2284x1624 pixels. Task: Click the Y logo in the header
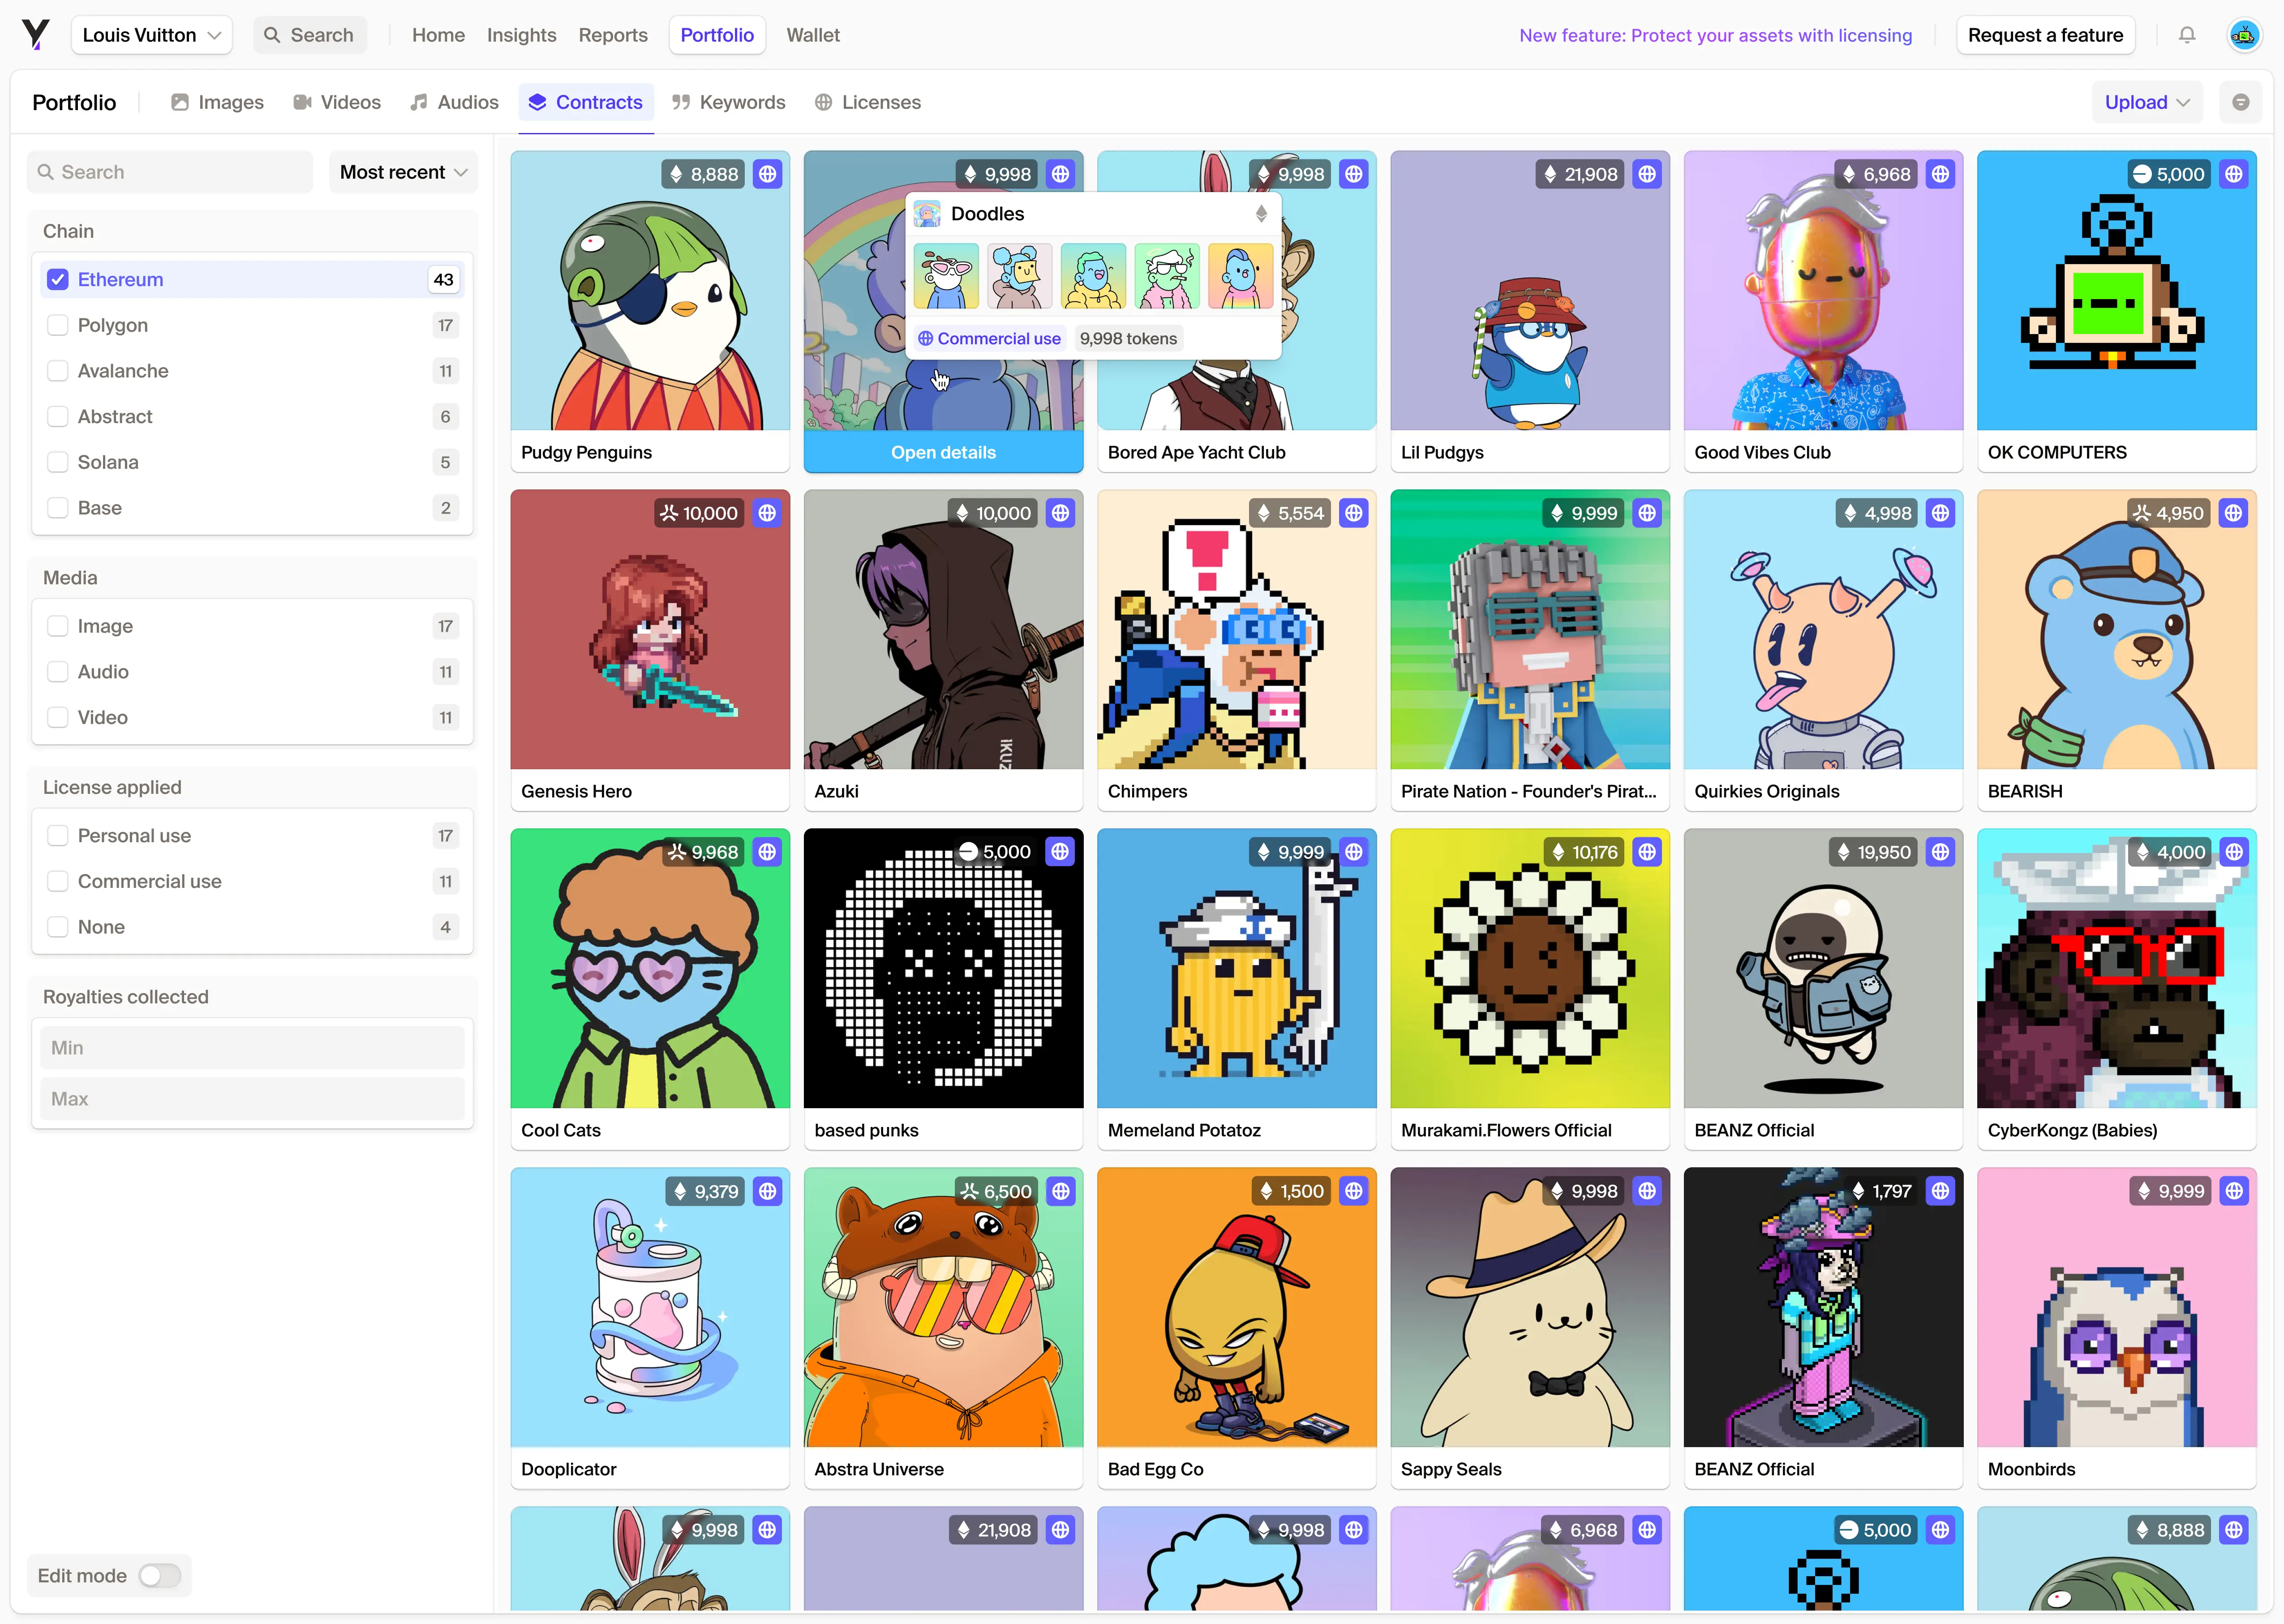coord(36,35)
